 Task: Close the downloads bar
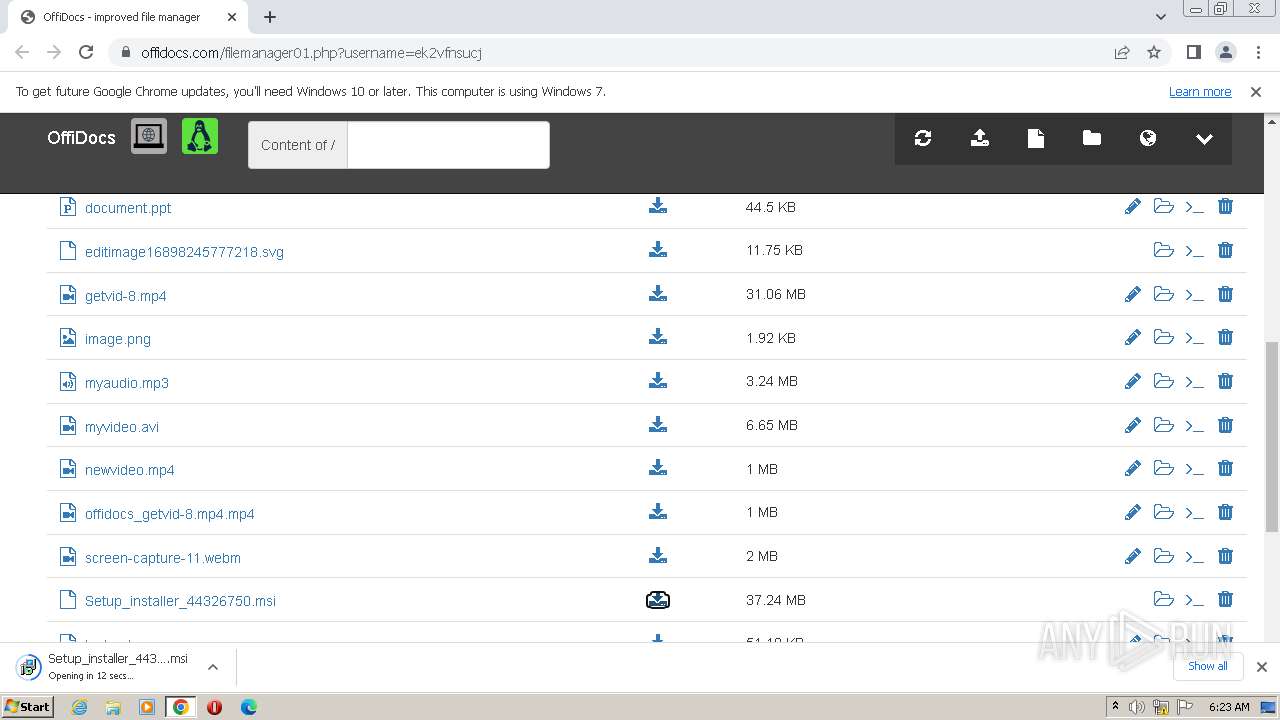click(x=1261, y=667)
